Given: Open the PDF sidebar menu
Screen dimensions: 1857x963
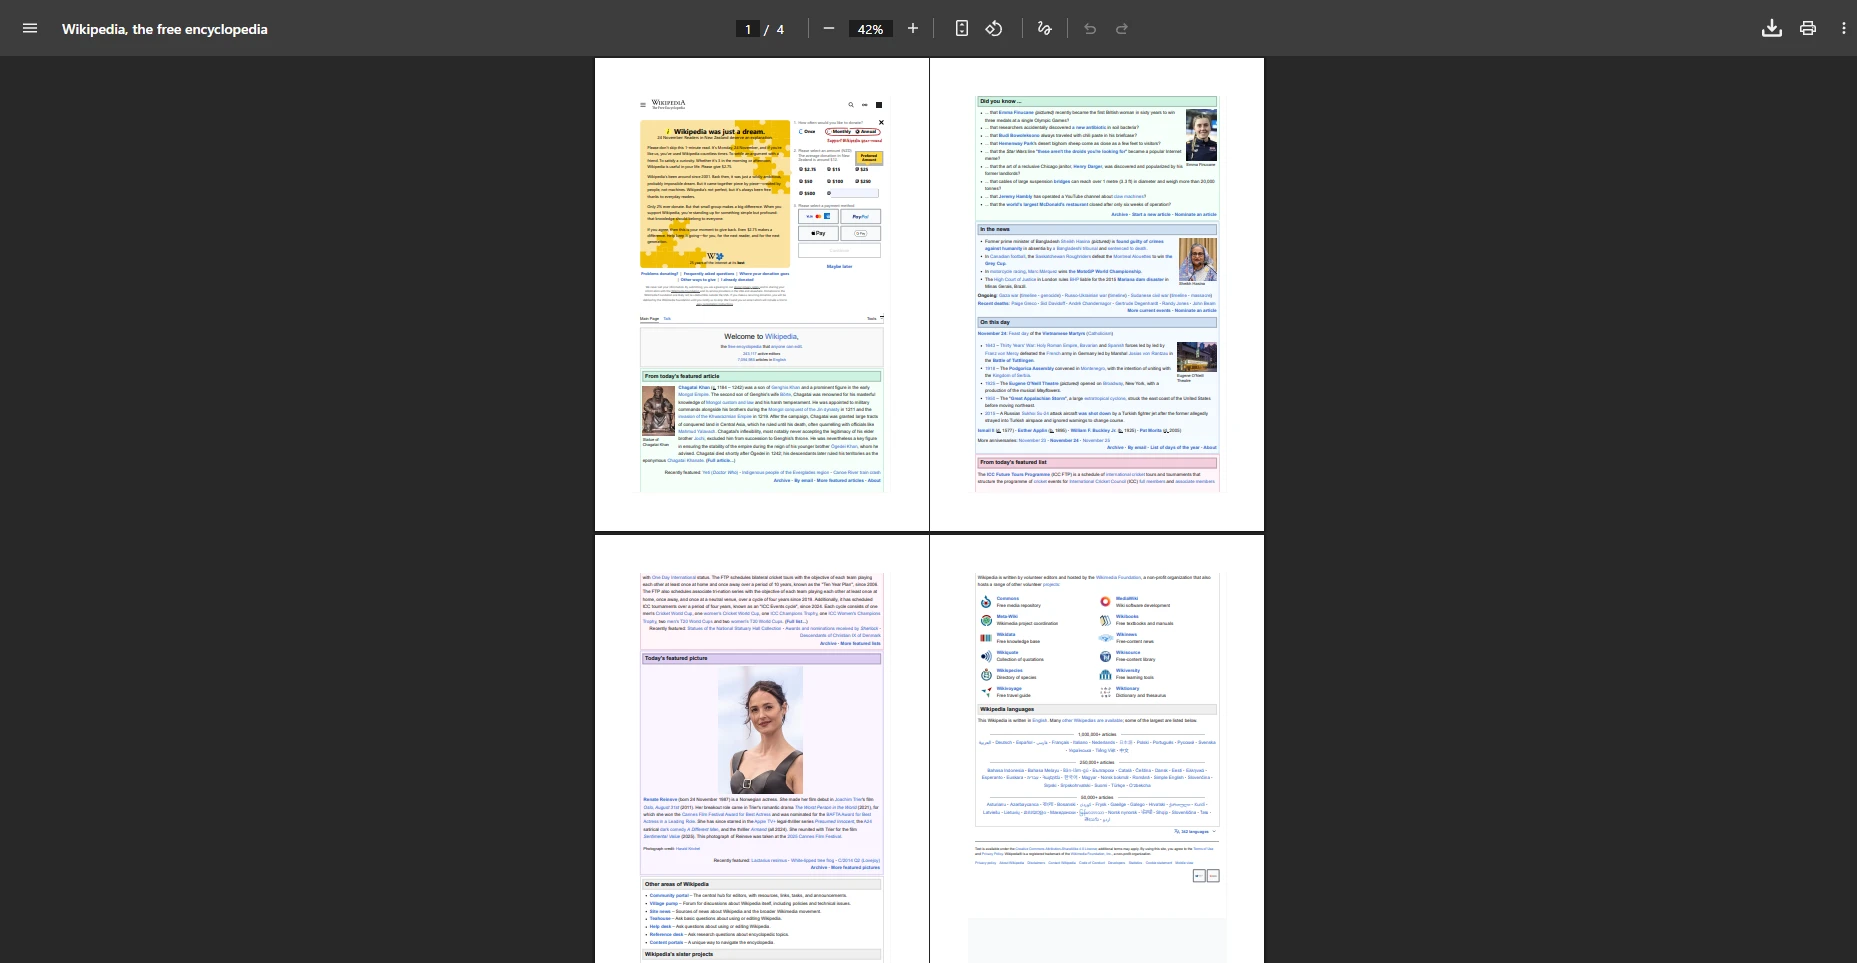Looking at the screenshot, I should (x=30, y=29).
